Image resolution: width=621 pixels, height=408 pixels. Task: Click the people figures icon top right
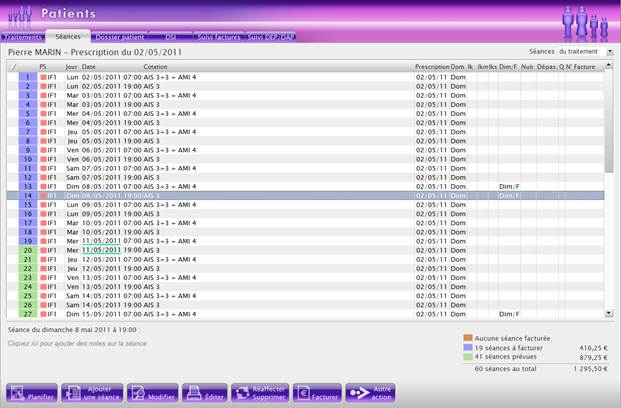pos(586,22)
